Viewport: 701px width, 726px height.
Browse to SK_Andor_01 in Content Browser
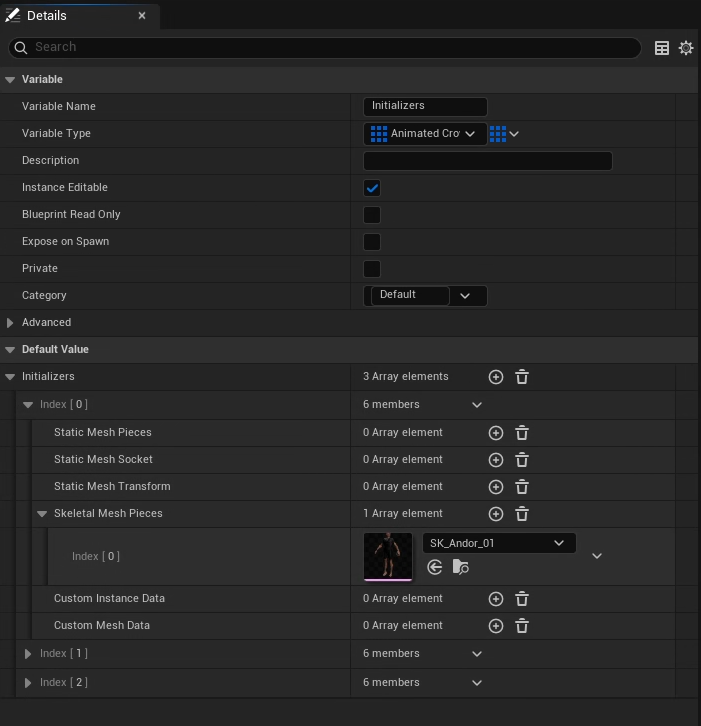460,567
